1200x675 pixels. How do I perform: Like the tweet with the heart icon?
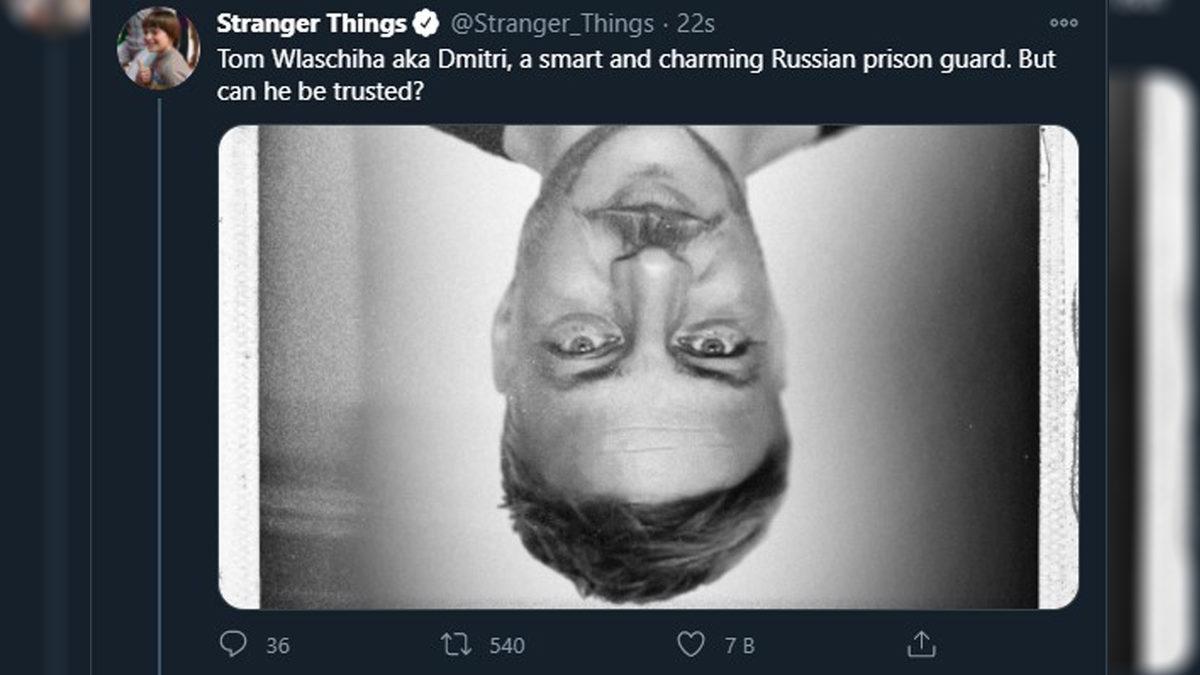click(x=691, y=644)
